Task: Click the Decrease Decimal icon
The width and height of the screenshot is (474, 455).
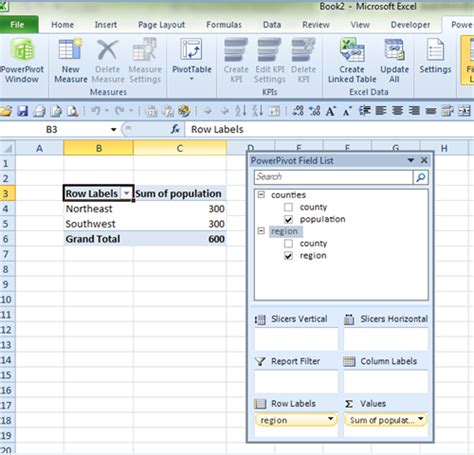Action: click(314, 111)
